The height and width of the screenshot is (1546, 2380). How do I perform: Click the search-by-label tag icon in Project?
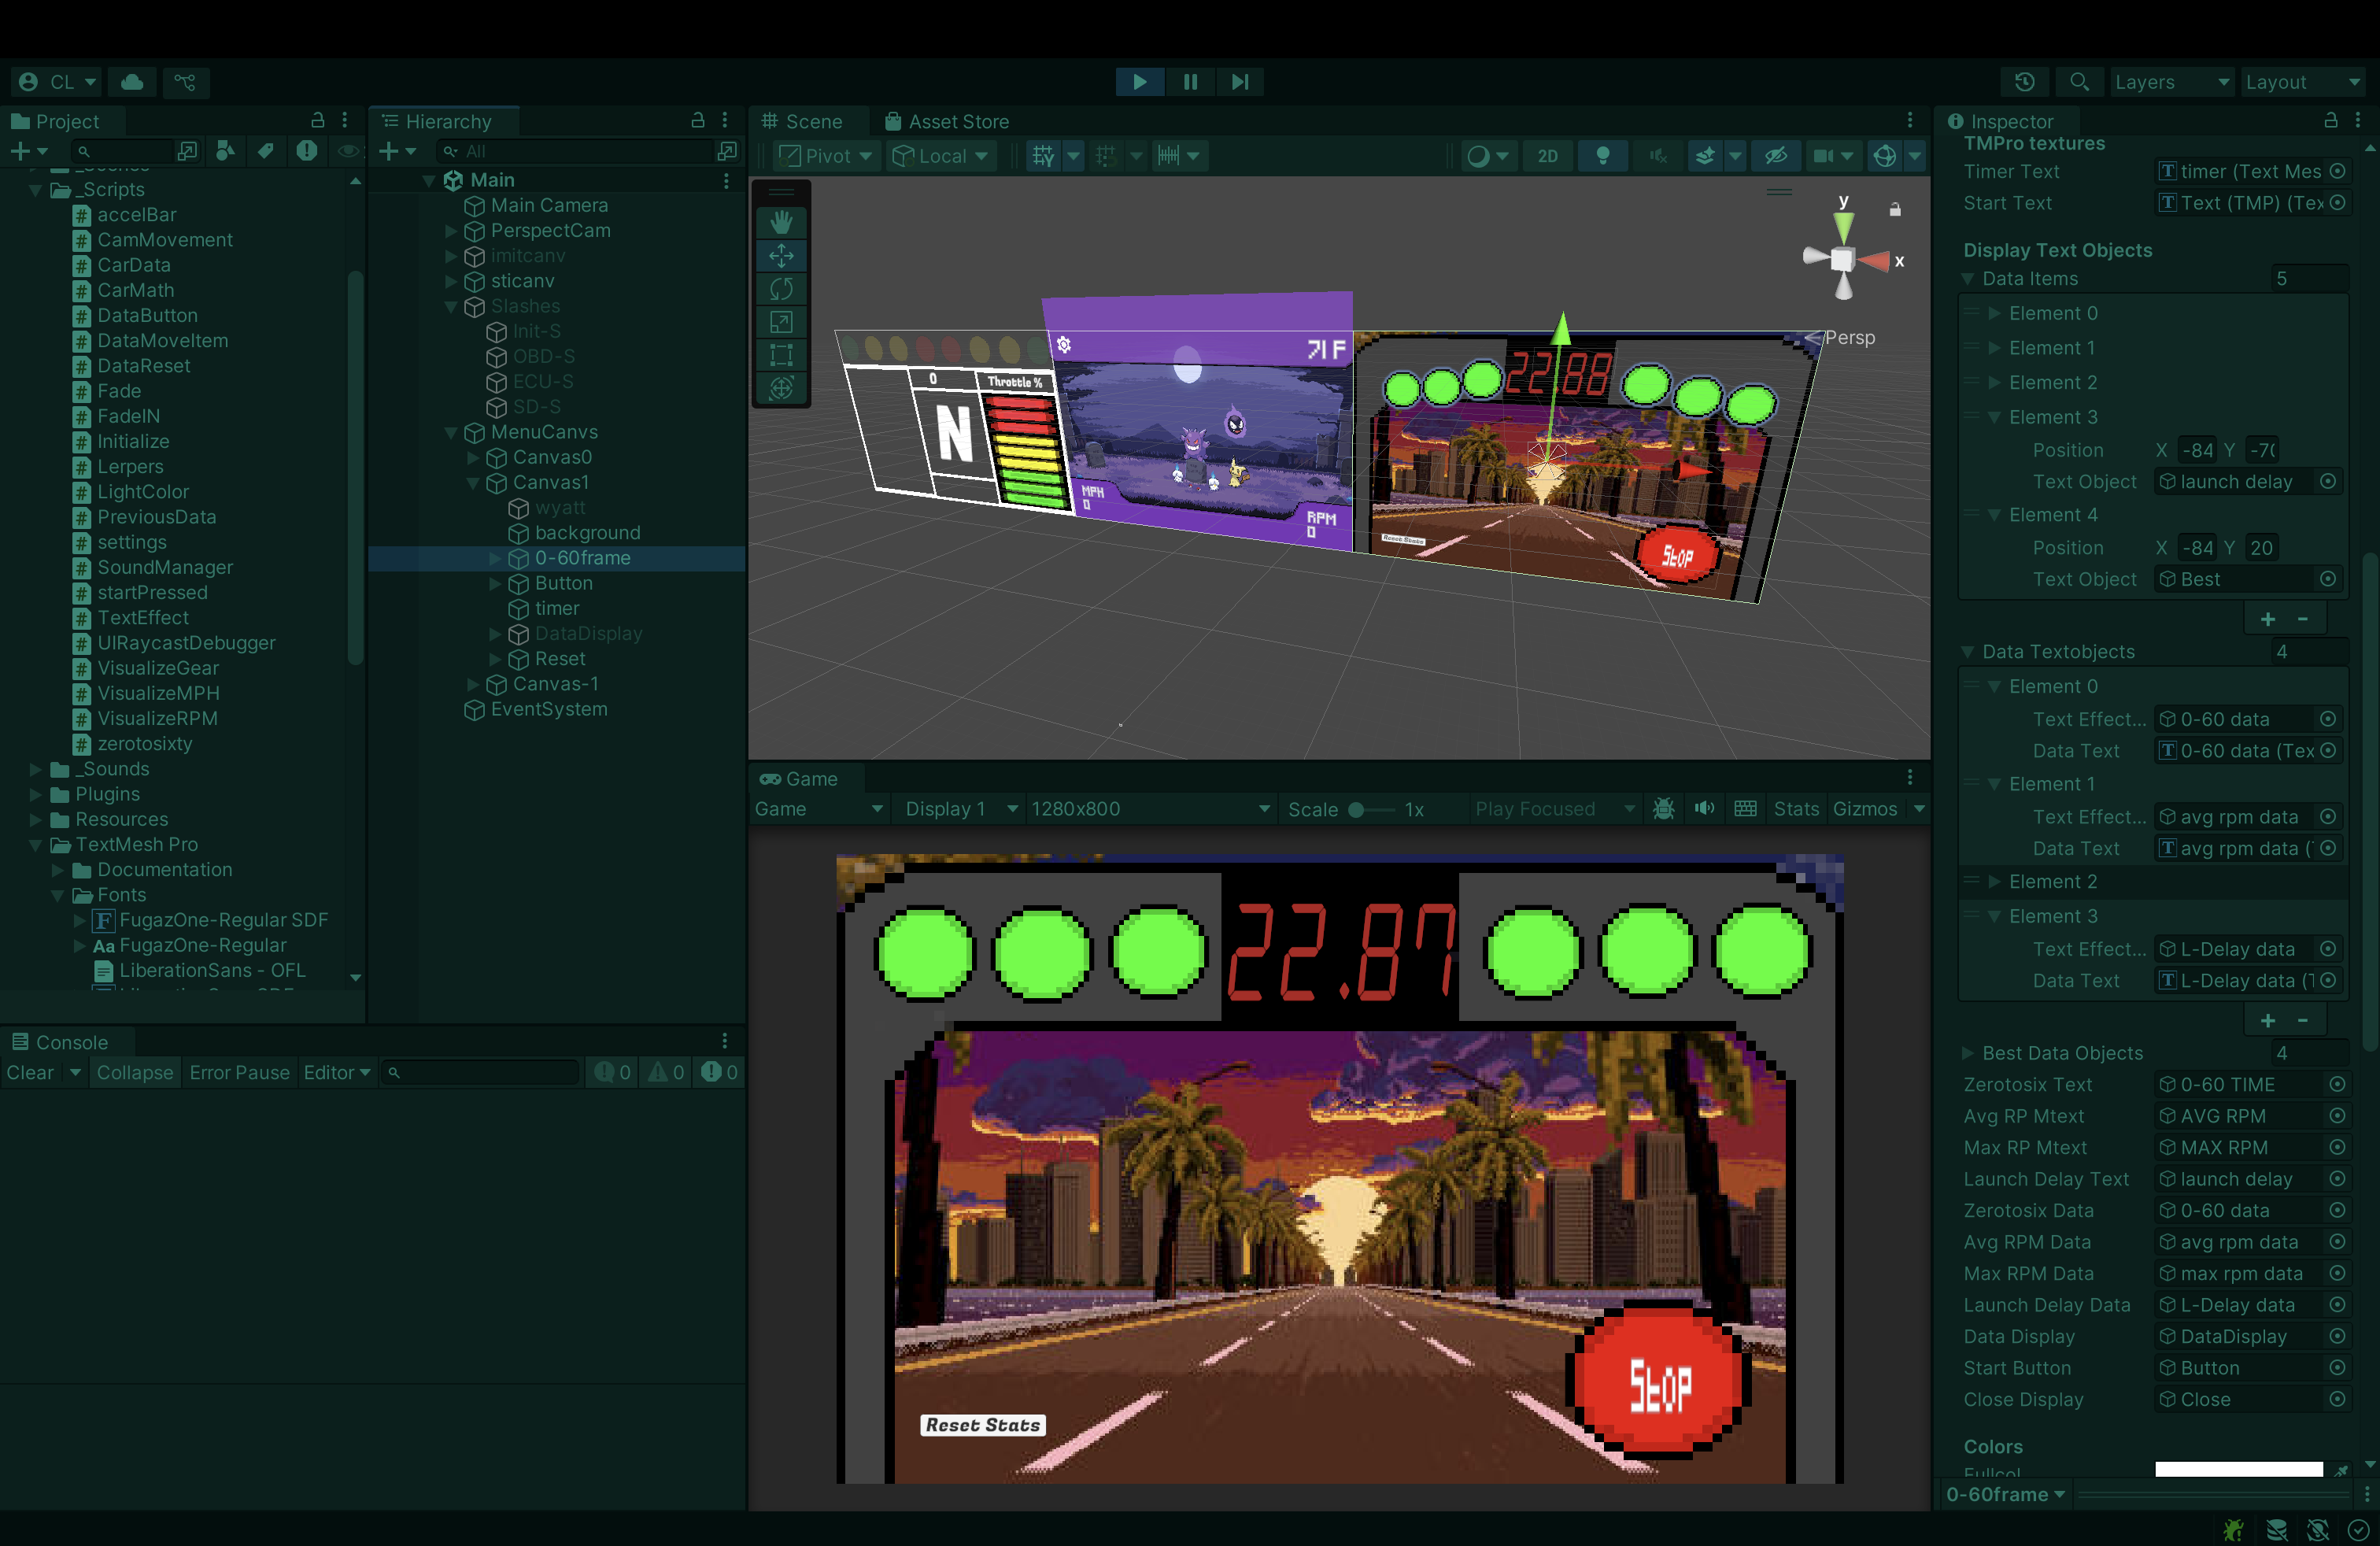(266, 151)
